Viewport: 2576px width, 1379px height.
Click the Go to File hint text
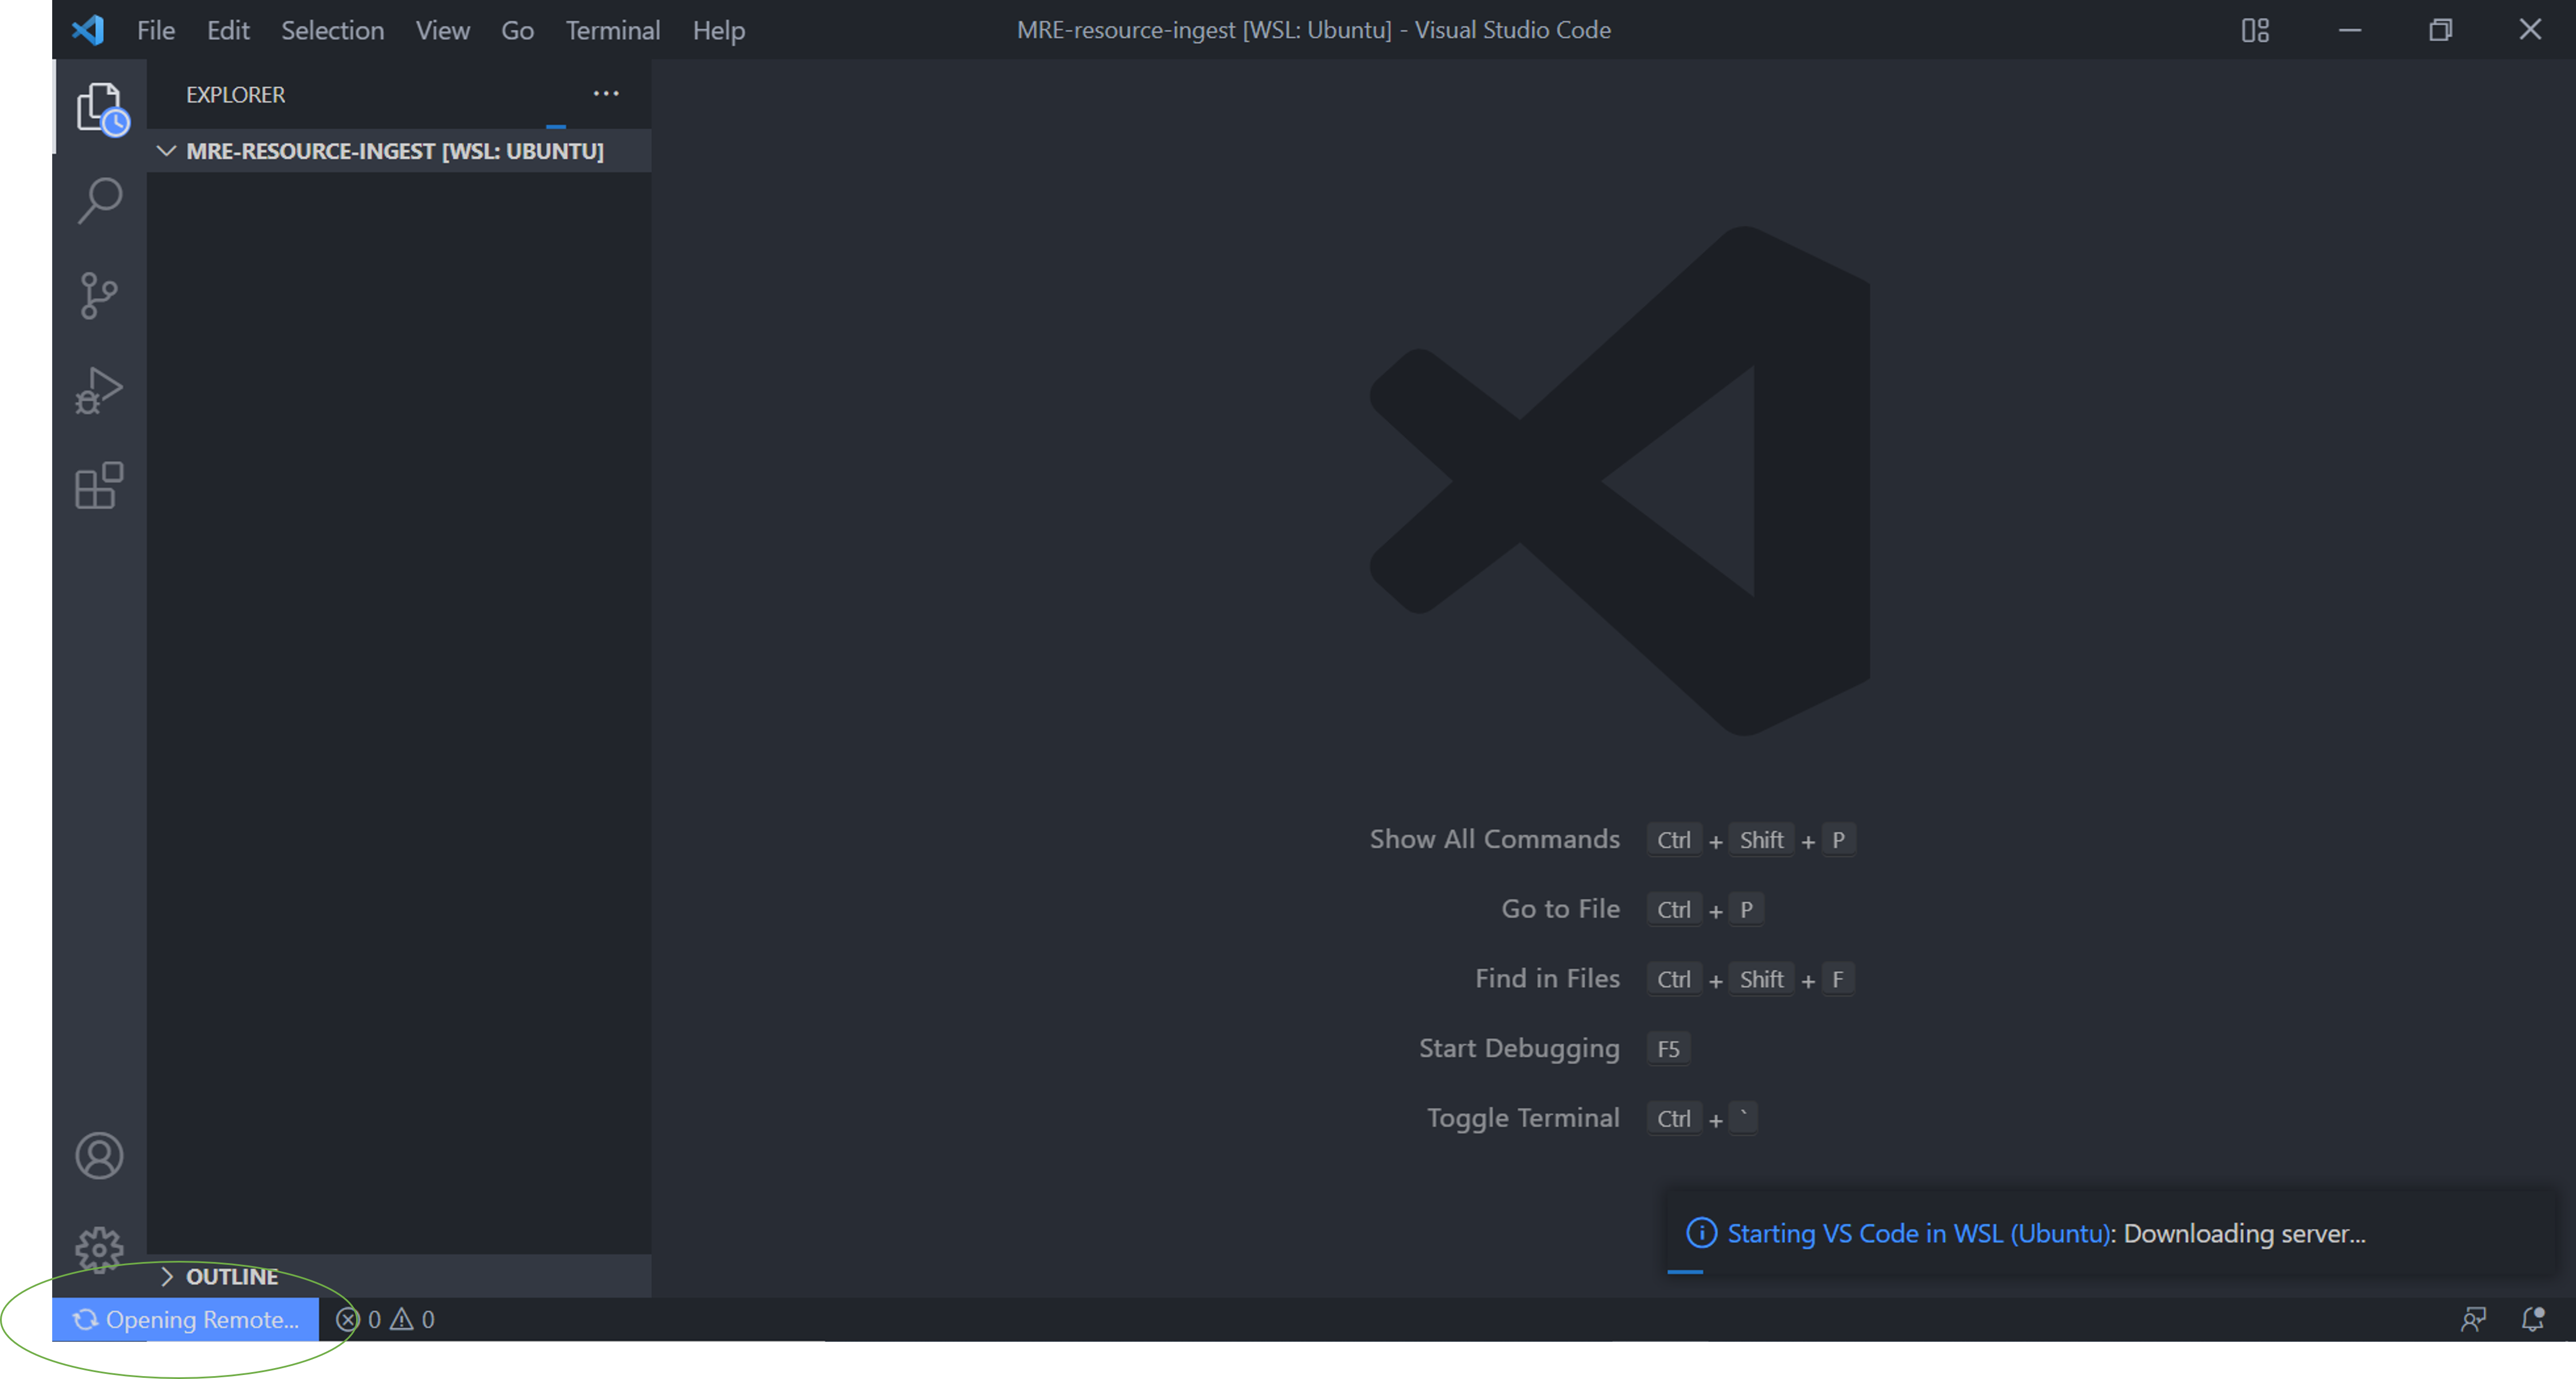point(1560,909)
